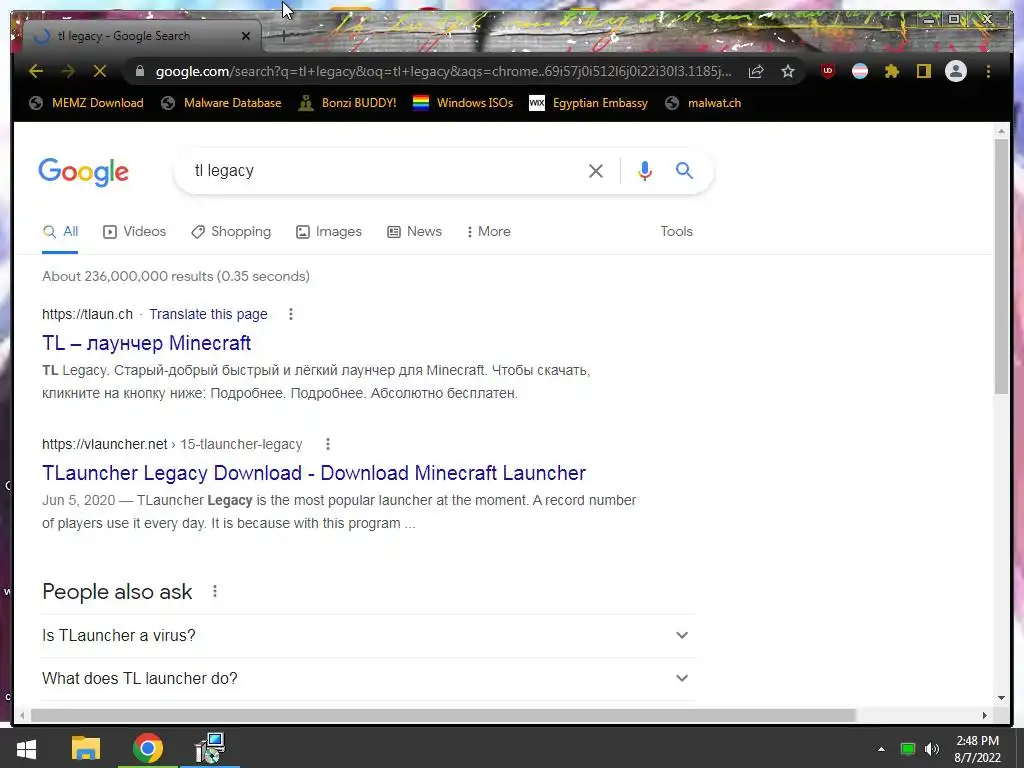Open a new tab
This screenshot has height=768, width=1024.
[284, 36]
